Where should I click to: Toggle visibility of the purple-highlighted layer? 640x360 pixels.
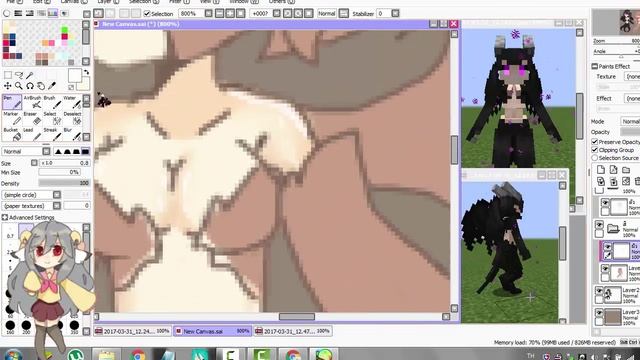607,247
